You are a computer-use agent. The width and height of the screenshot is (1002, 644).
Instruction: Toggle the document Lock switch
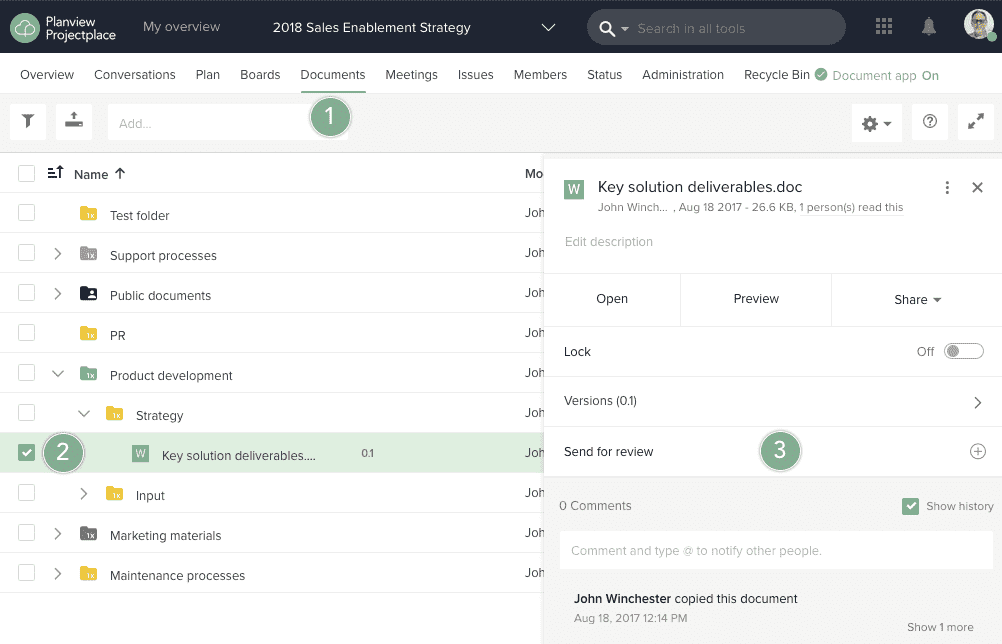(965, 352)
